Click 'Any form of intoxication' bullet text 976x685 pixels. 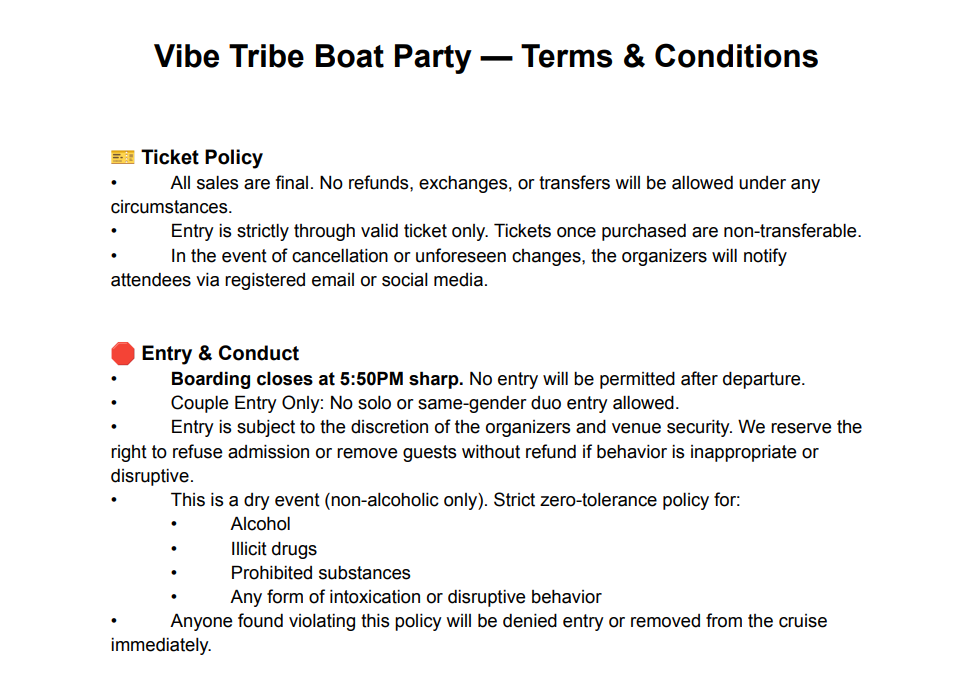[416, 597]
